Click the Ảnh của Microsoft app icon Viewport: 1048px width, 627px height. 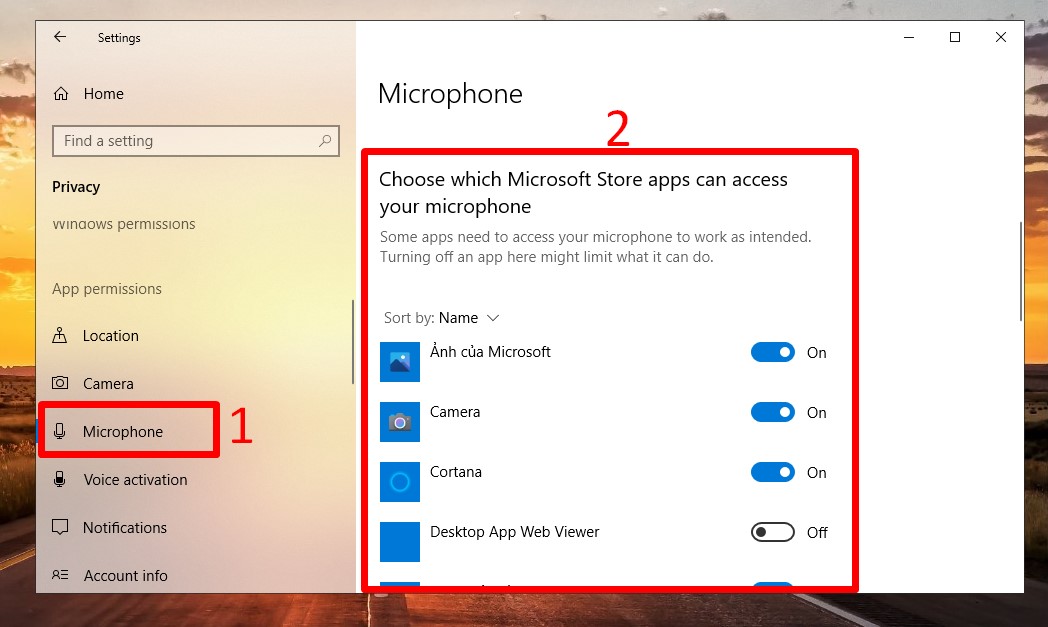[x=400, y=362]
